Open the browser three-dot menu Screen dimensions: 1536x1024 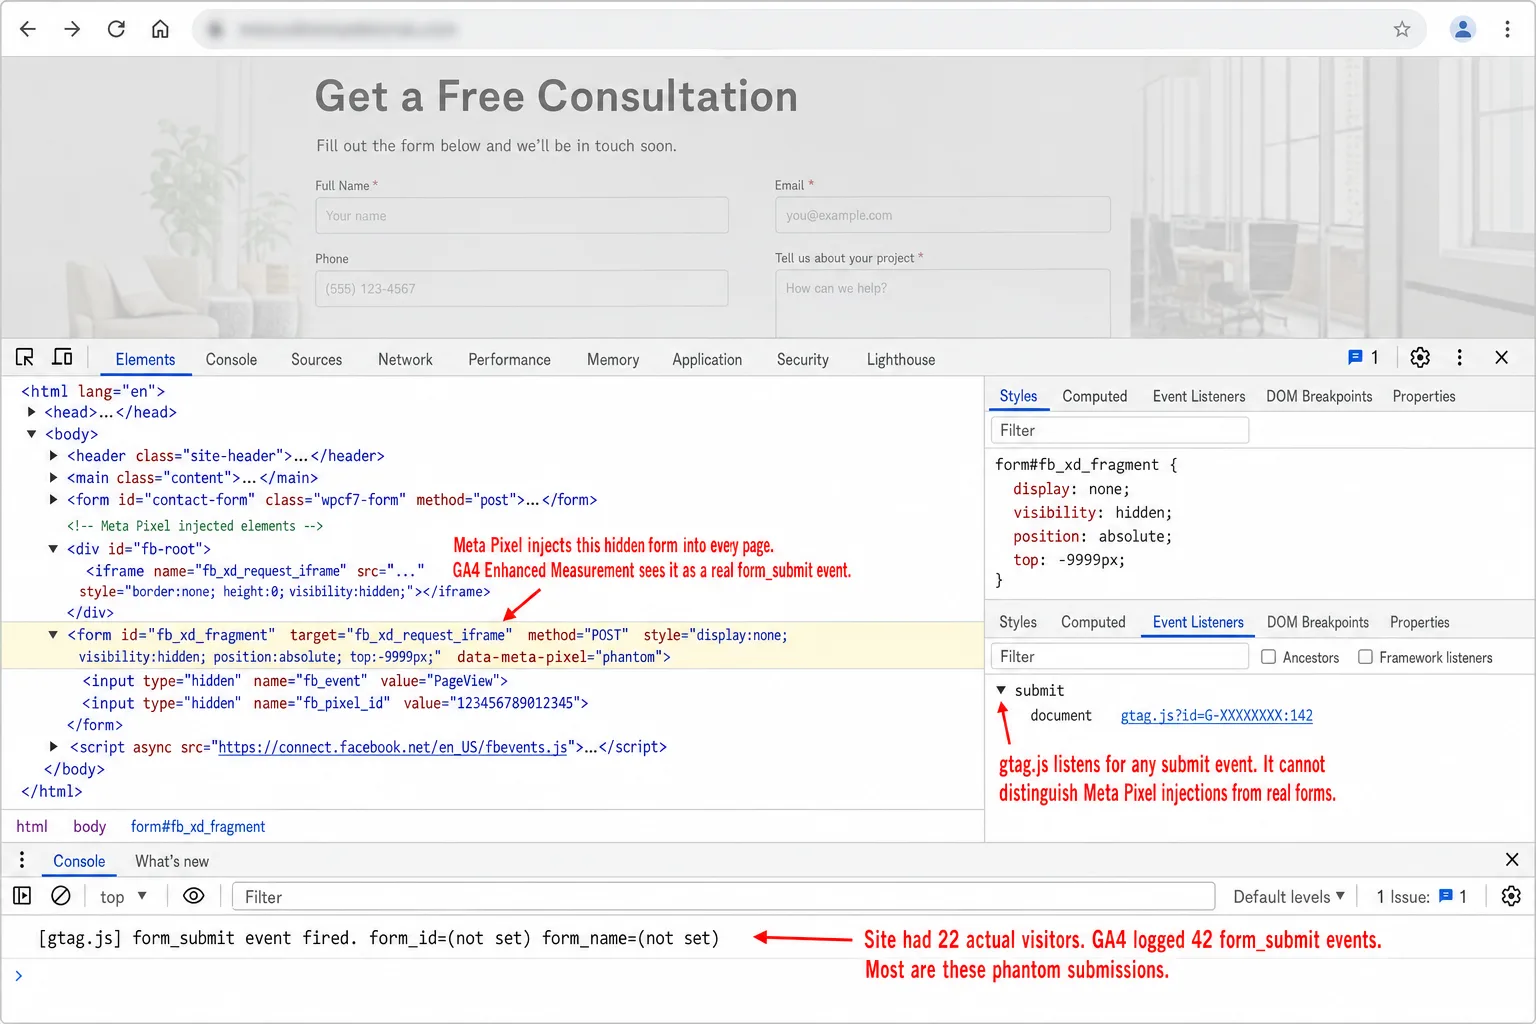[1507, 29]
